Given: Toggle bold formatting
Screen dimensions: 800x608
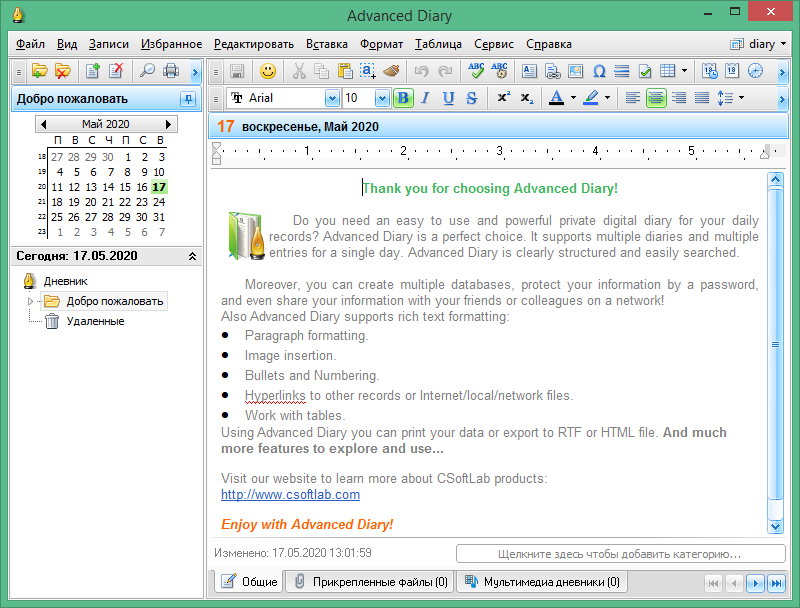Looking at the screenshot, I should 403,98.
